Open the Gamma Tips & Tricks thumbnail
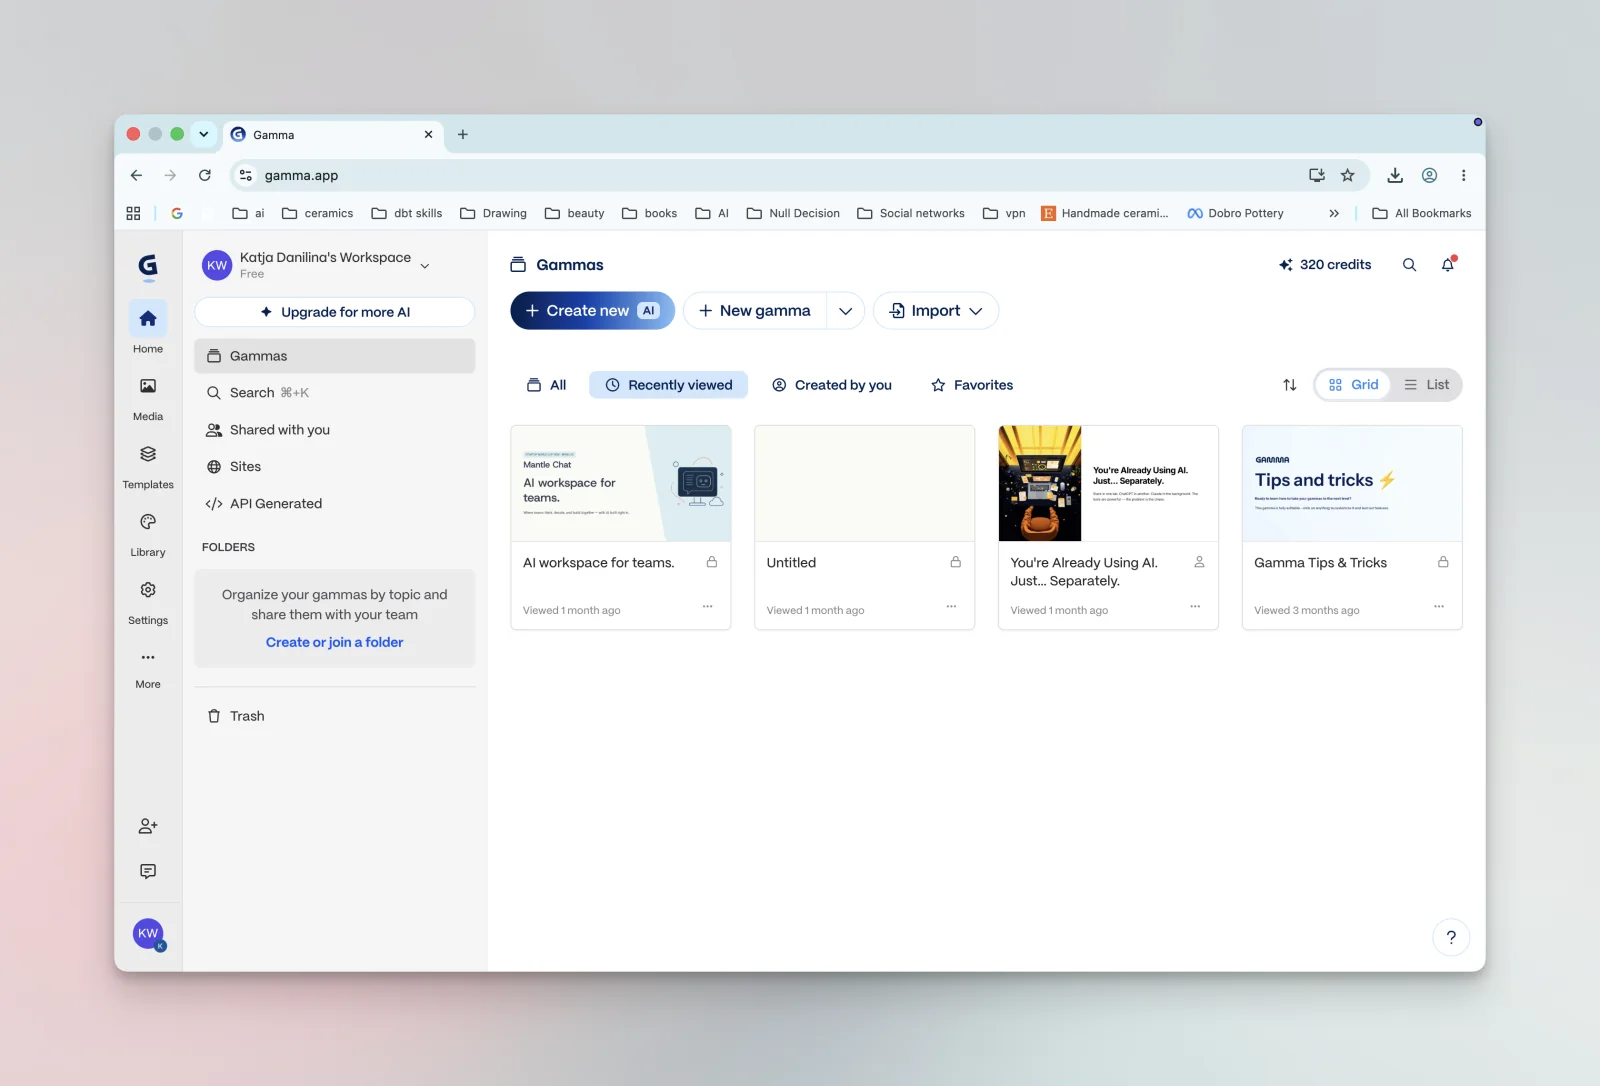 1352,484
